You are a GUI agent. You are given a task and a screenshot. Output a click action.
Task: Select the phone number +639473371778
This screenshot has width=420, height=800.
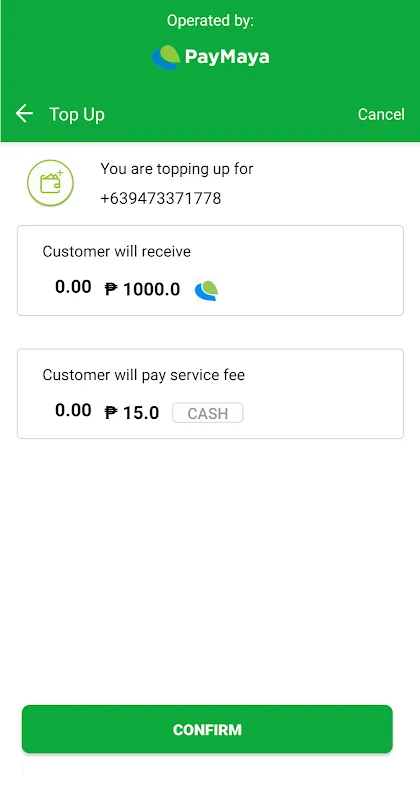tap(161, 198)
